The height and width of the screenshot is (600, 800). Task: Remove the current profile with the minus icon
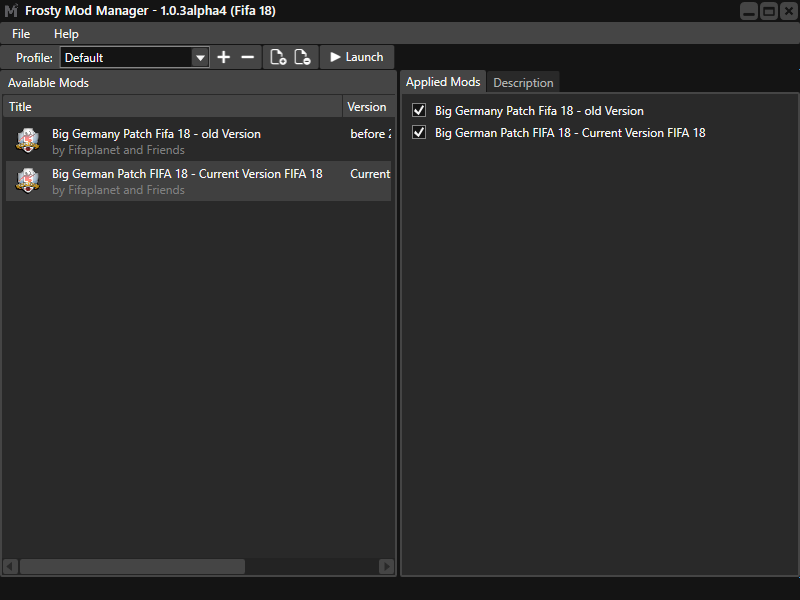tap(247, 57)
